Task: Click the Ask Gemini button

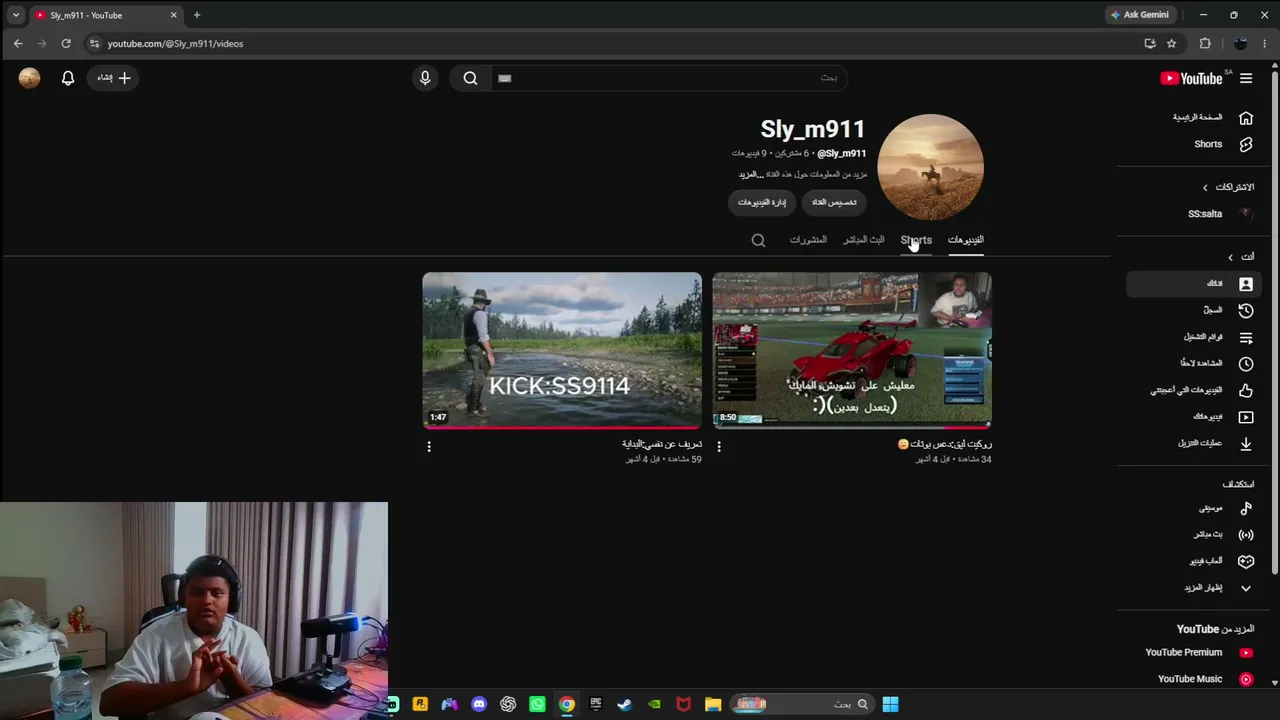Action: point(1140,15)
